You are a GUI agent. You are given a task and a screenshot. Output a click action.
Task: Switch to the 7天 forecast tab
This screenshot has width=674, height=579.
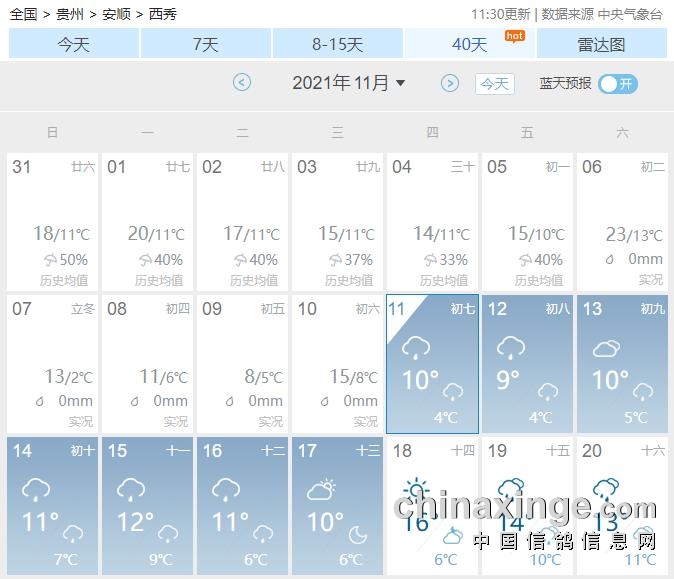click(206, 44)
